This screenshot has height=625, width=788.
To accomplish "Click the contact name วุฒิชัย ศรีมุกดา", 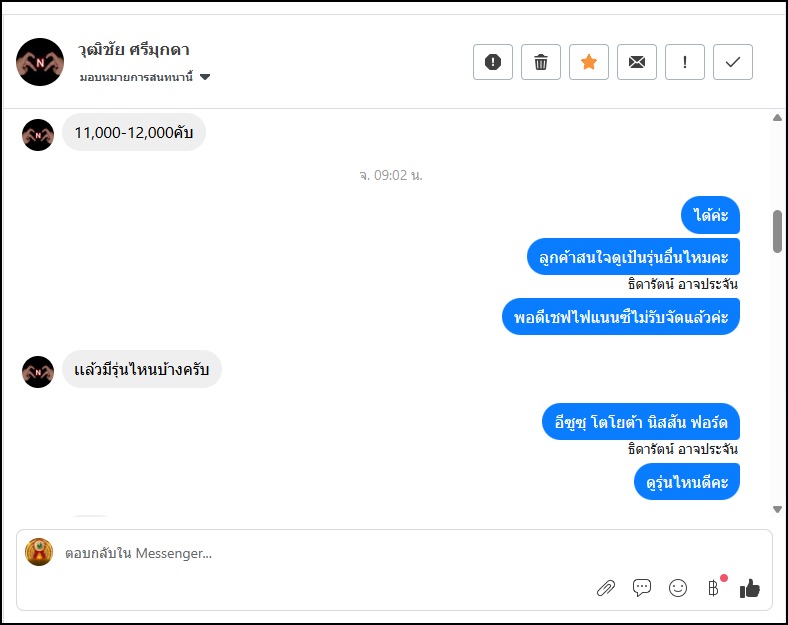I will (x=134, y=50).
